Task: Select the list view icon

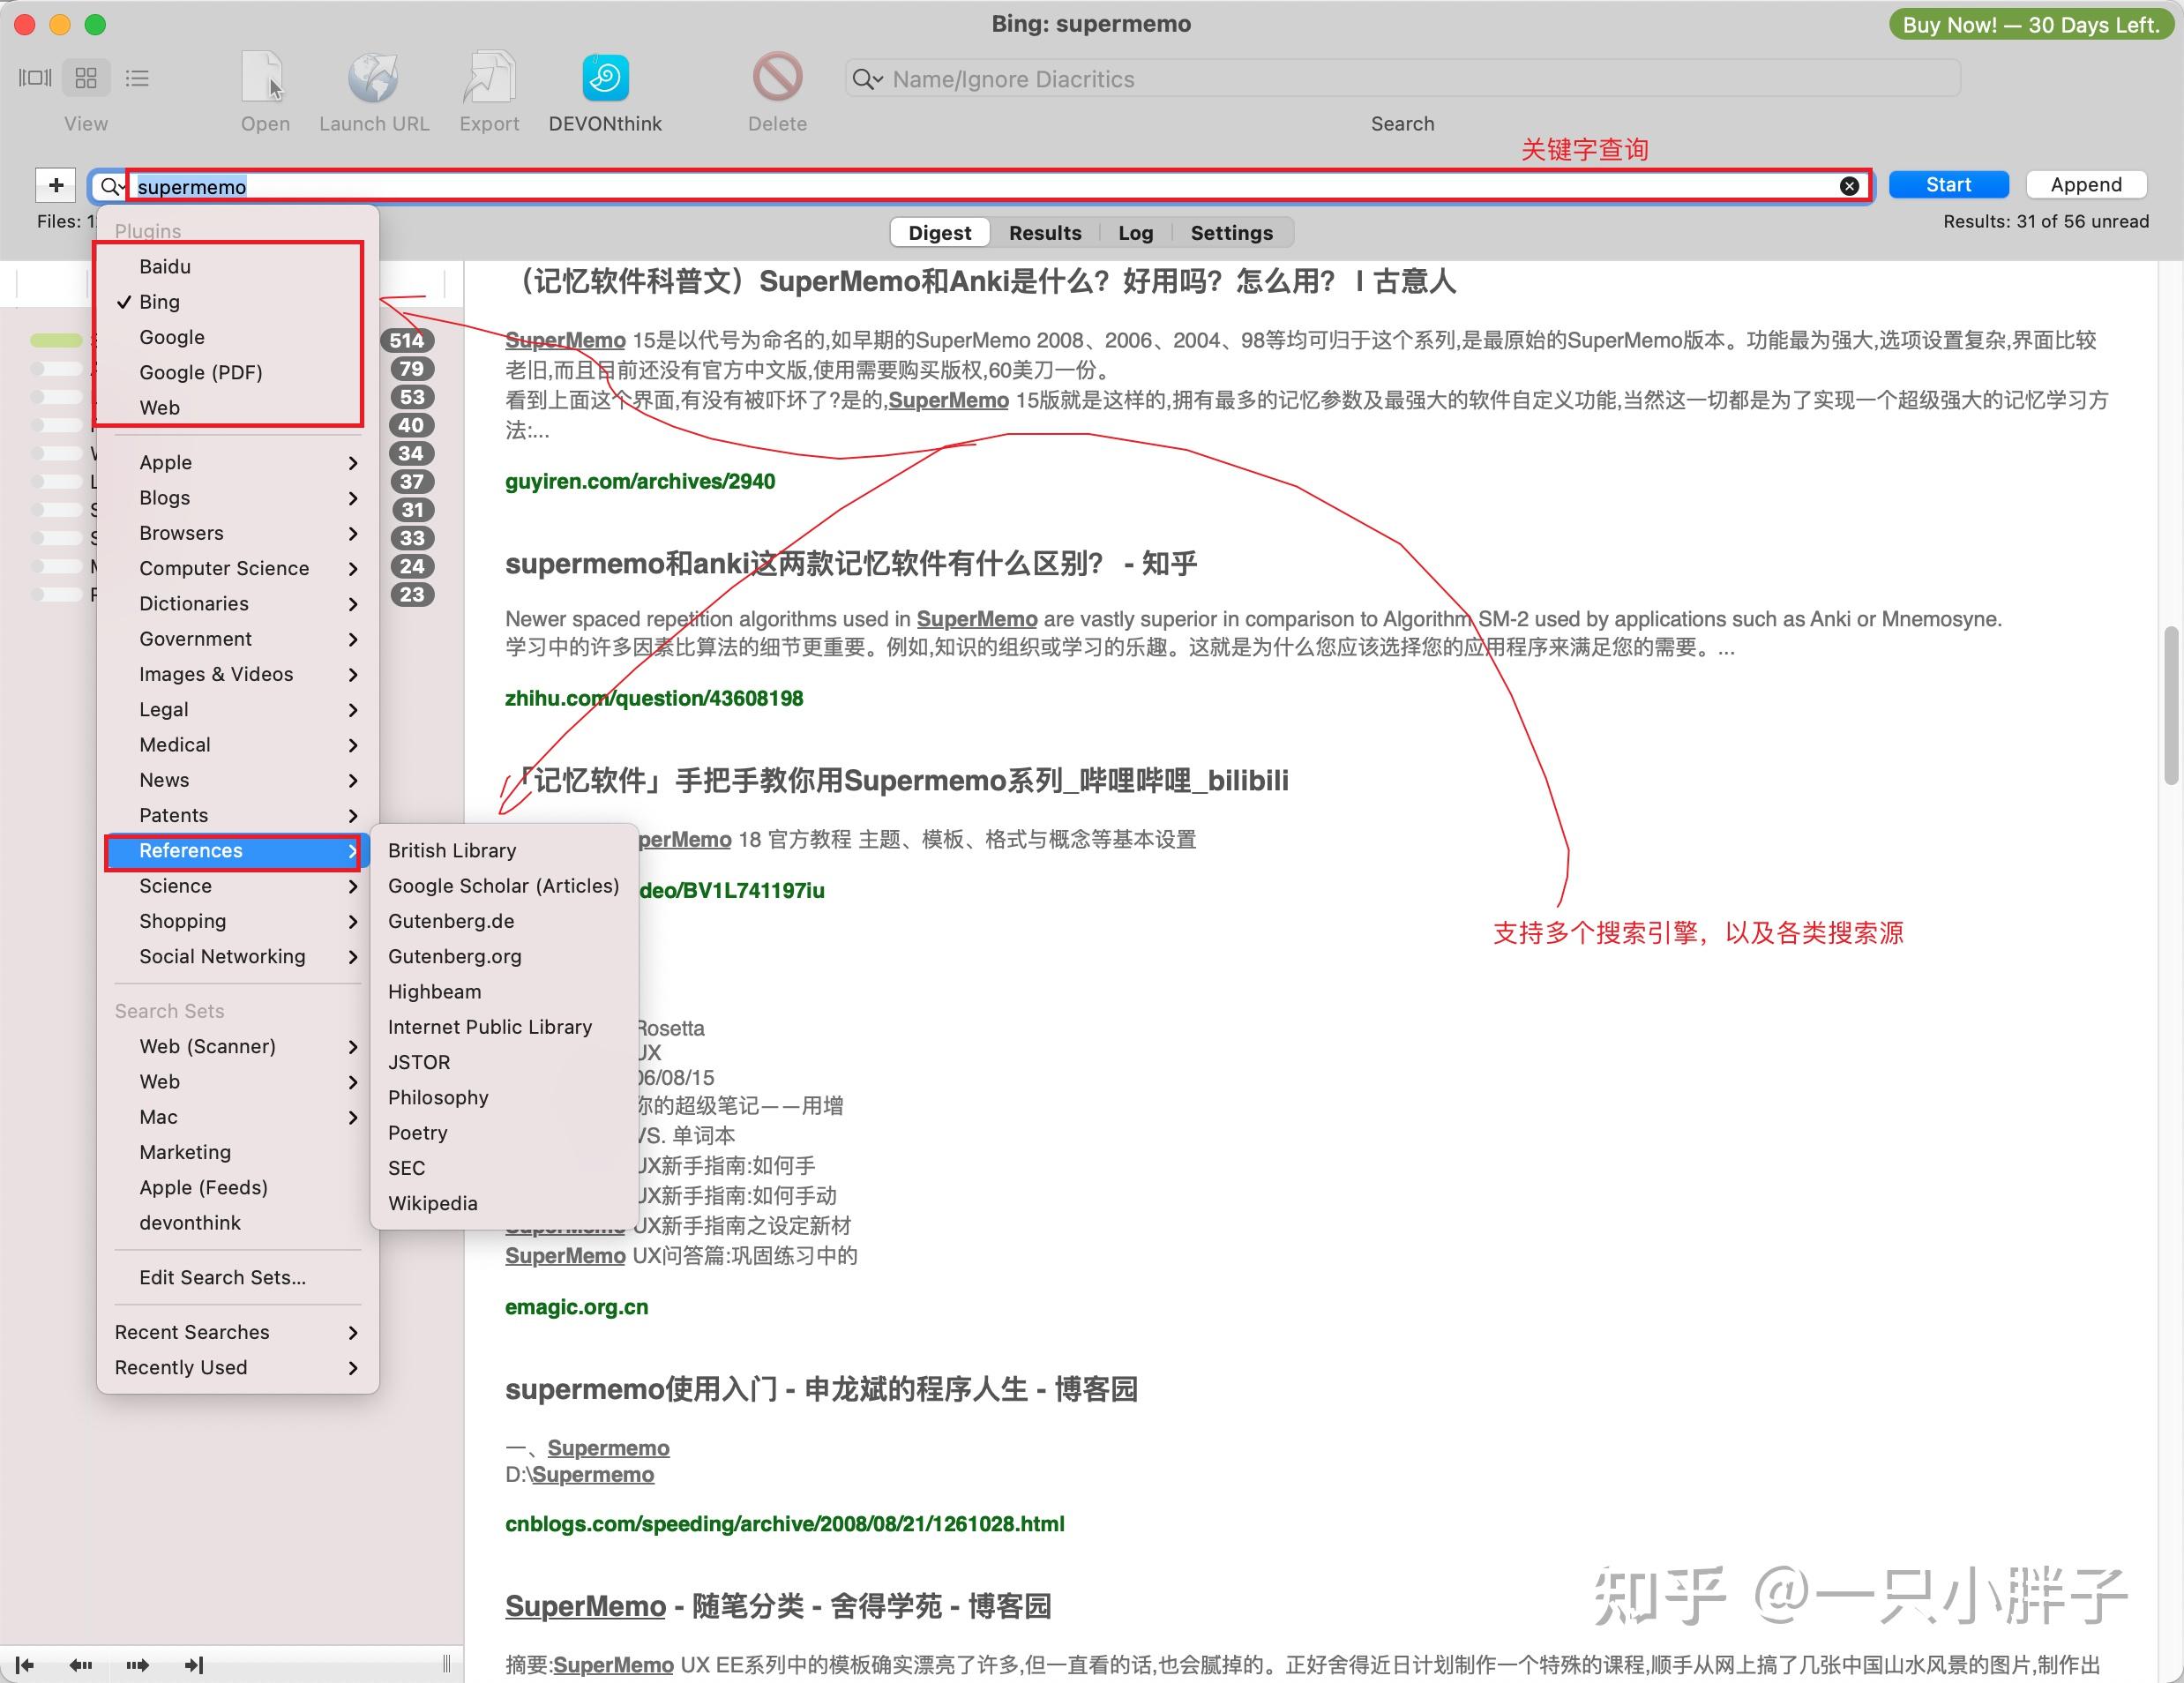Action: 137,77
